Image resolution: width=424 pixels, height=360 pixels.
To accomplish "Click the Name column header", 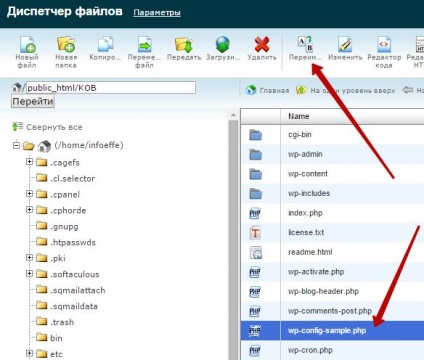I will click(299, 116).
